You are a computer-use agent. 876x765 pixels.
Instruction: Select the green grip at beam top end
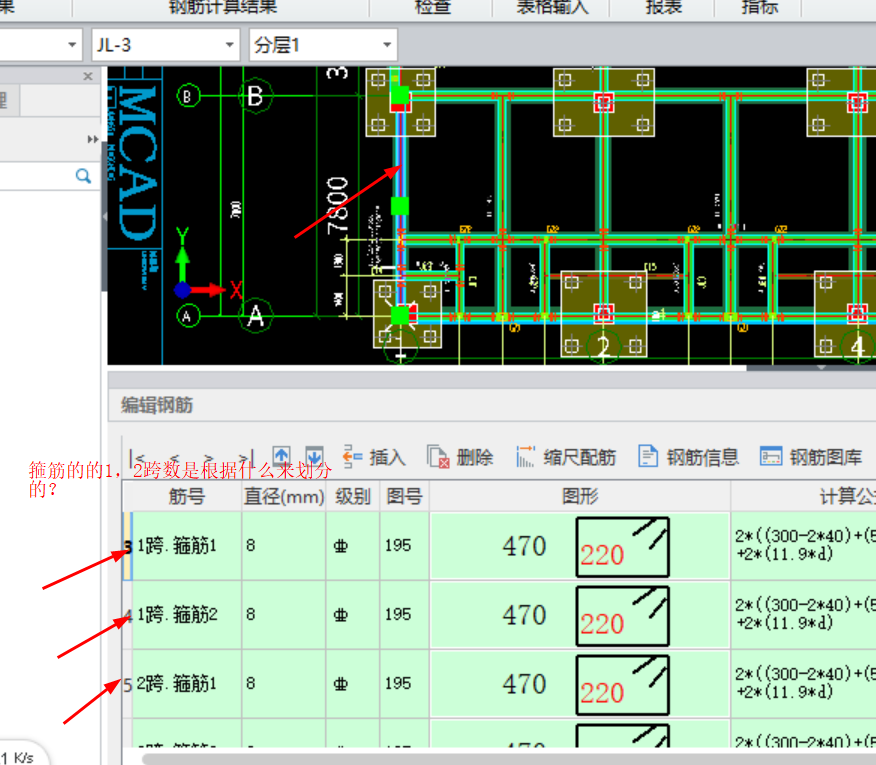click(x=399, y=94)
